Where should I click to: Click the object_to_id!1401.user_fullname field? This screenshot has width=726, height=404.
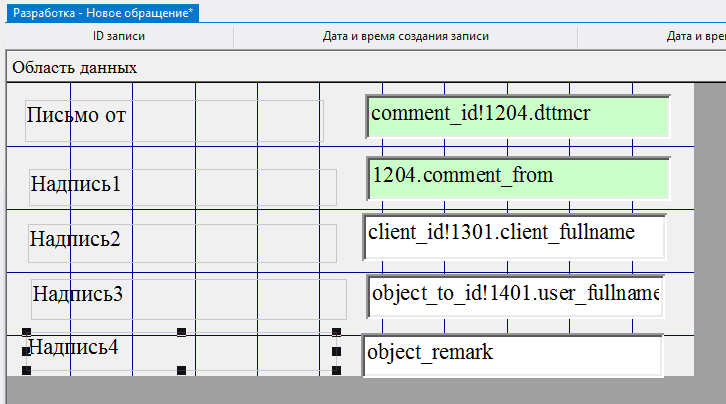514,295
